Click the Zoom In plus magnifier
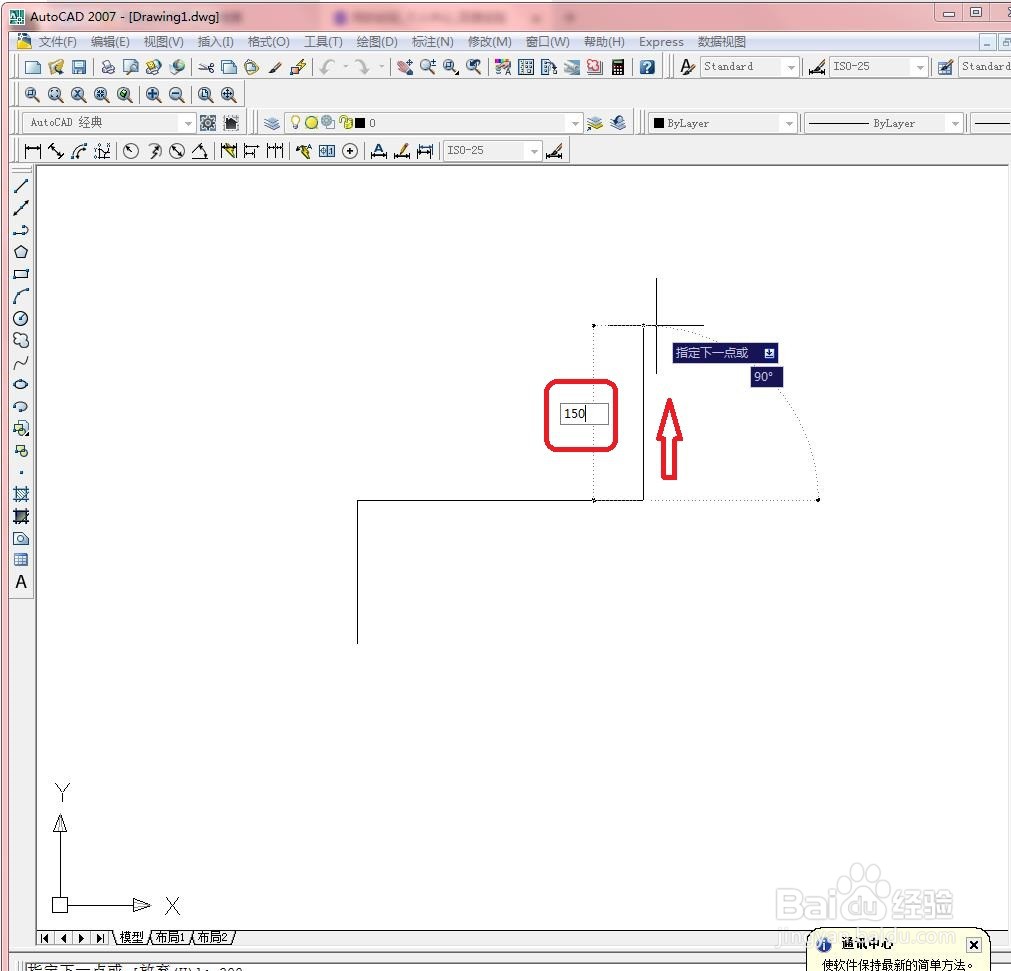Screen dimensions: 1011x971 [153, 95]
